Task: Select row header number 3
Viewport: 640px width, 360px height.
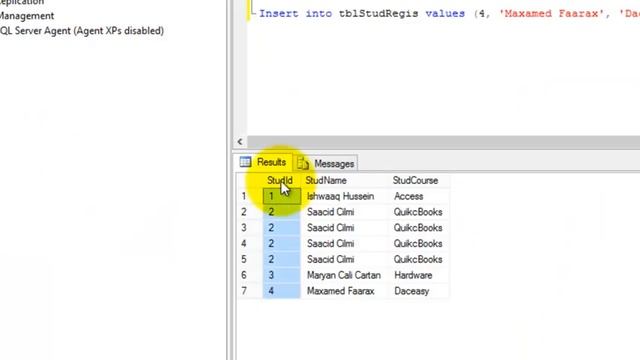Action: [249, 228]
